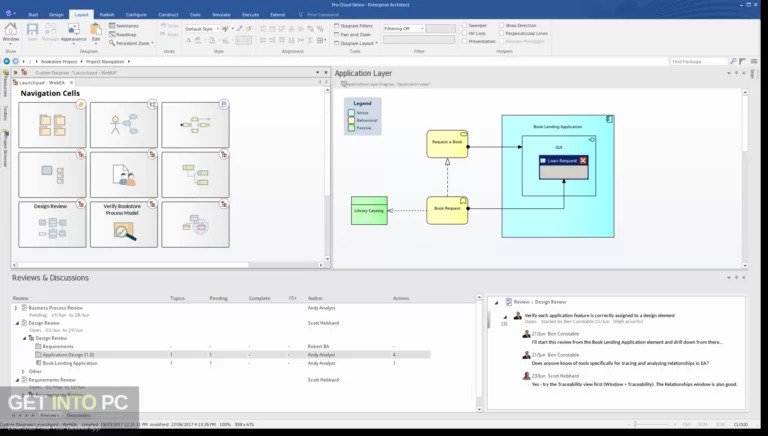The width and height of the screenshot is (768, 436).
Task: Click the Passive legend color swatch
Action: click(351, 128)
